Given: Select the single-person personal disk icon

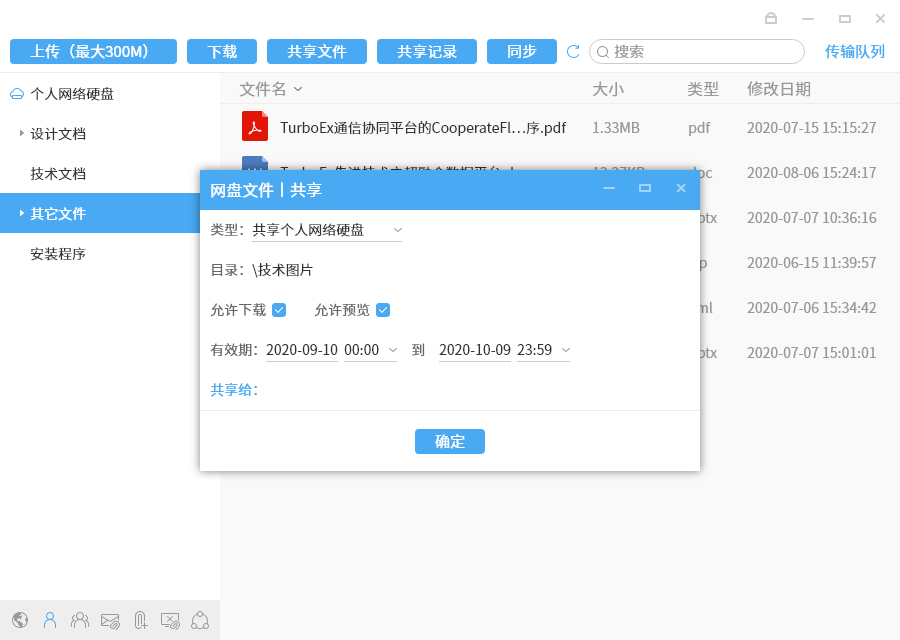Looking at the screenshot, I should point(50,620).
